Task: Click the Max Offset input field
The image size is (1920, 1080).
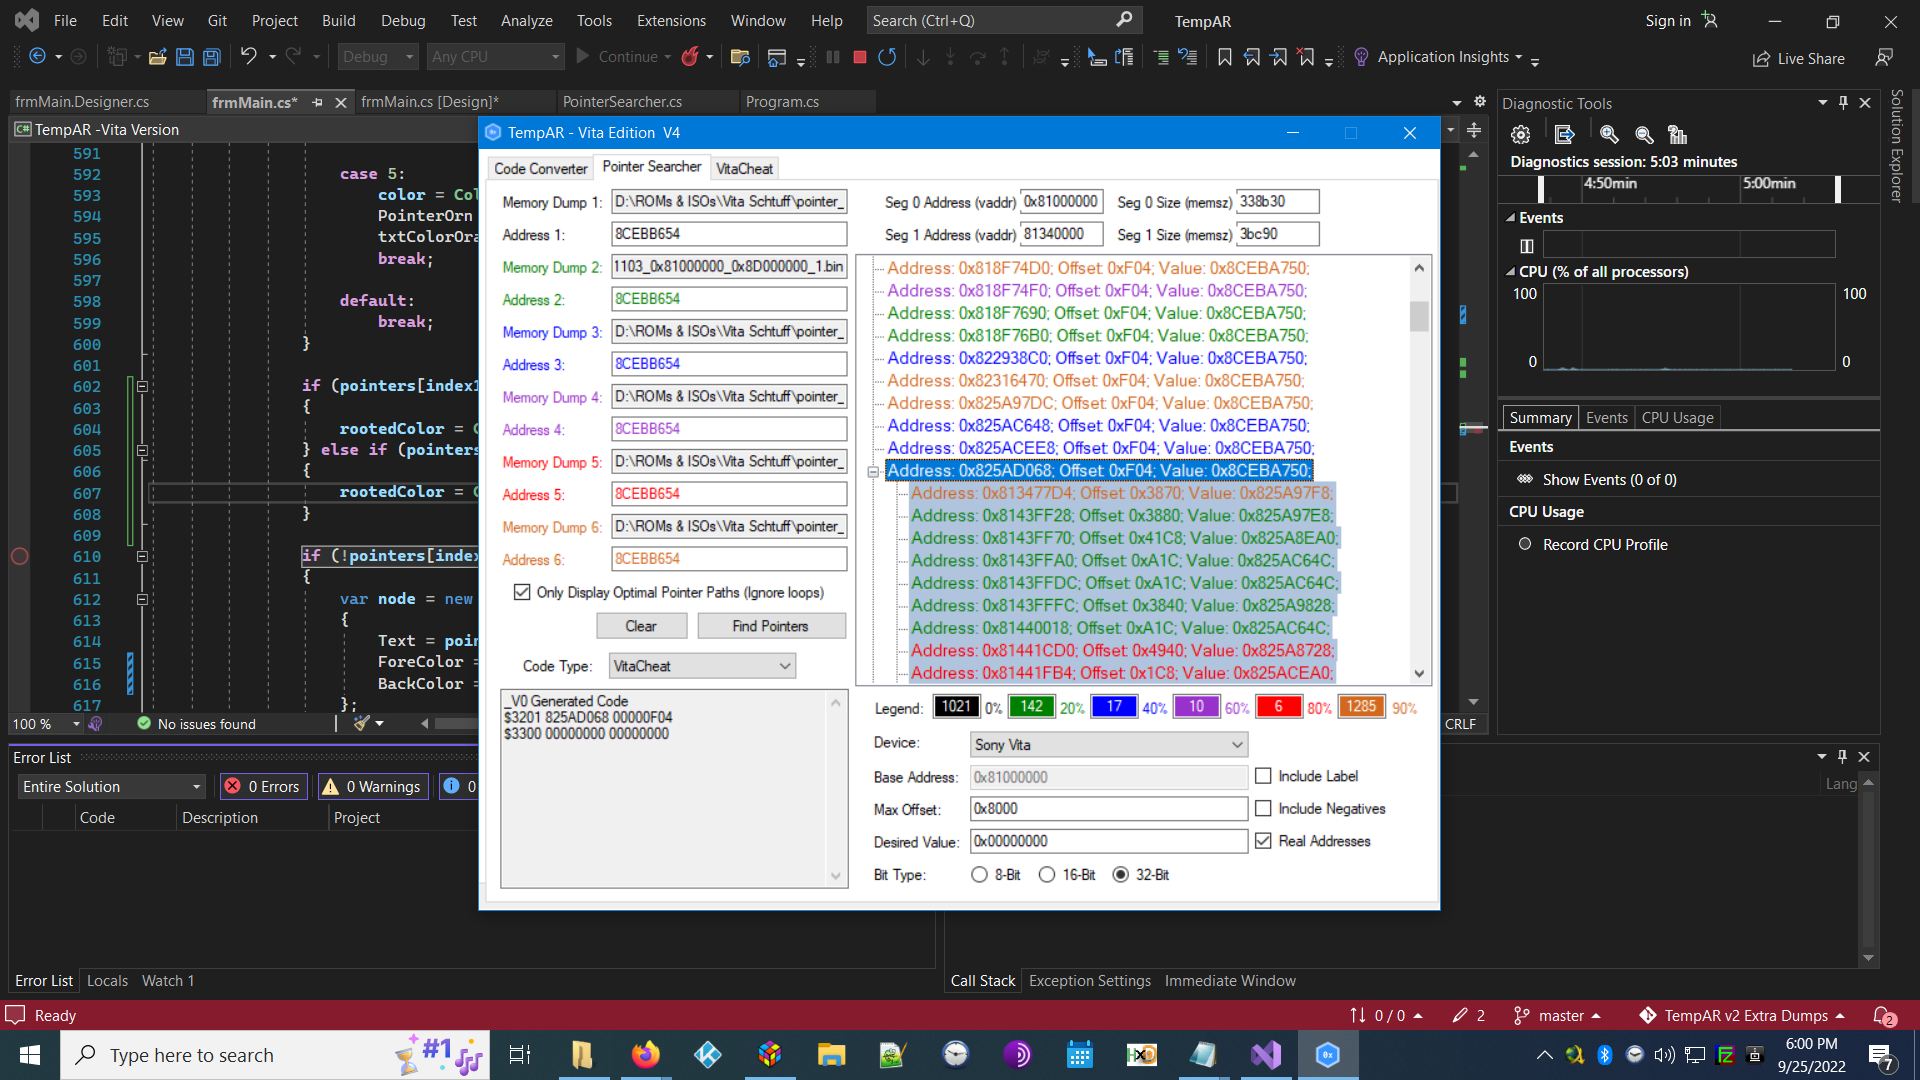Action: 1109,808
